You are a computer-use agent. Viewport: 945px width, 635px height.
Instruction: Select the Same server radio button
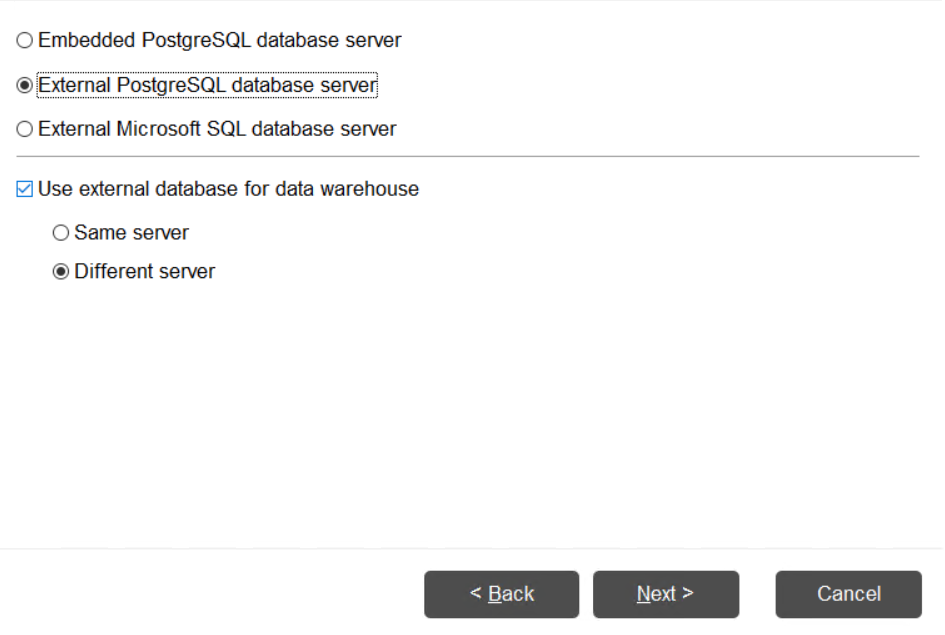[61, 233]
